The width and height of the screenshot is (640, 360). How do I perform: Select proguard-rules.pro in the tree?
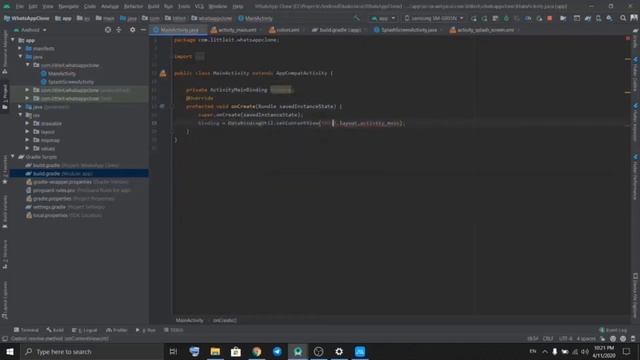(78, 190)
